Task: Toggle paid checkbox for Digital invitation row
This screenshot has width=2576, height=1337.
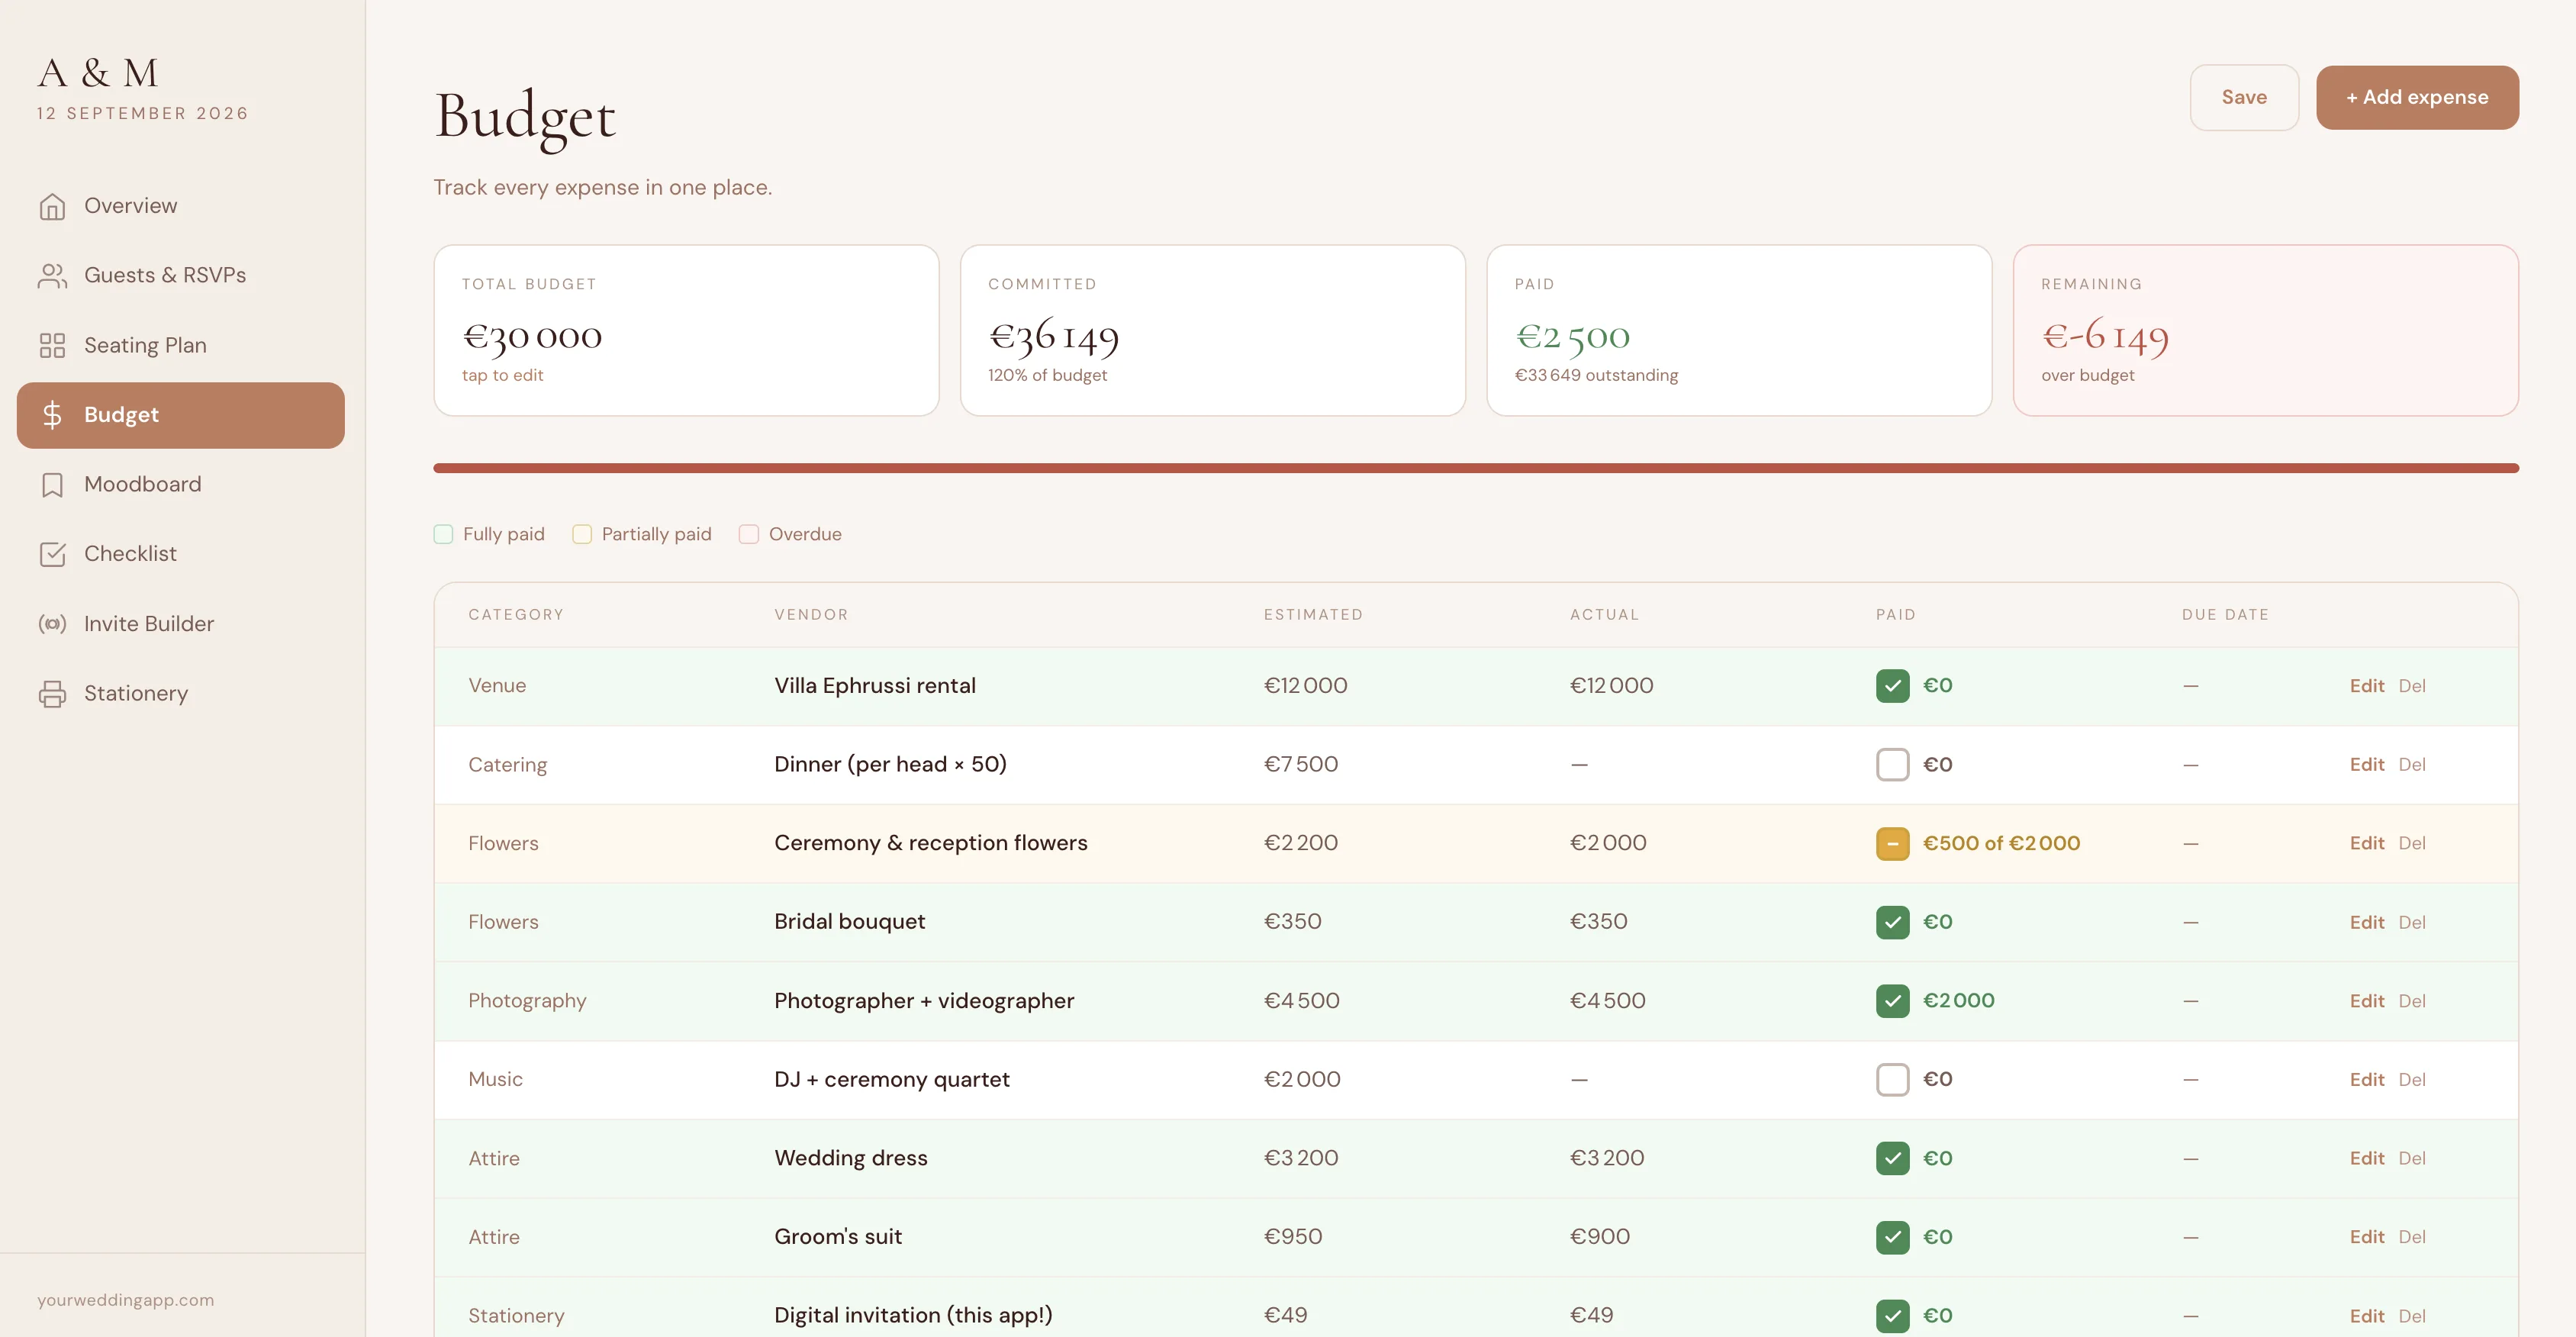Action: 1892,1316
